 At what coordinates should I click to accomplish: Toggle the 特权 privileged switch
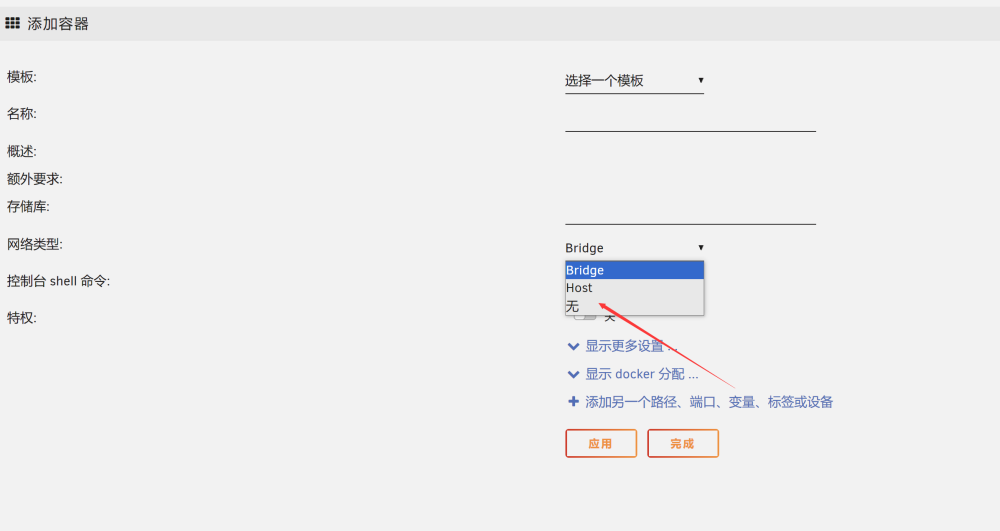[x=585, y=317]
